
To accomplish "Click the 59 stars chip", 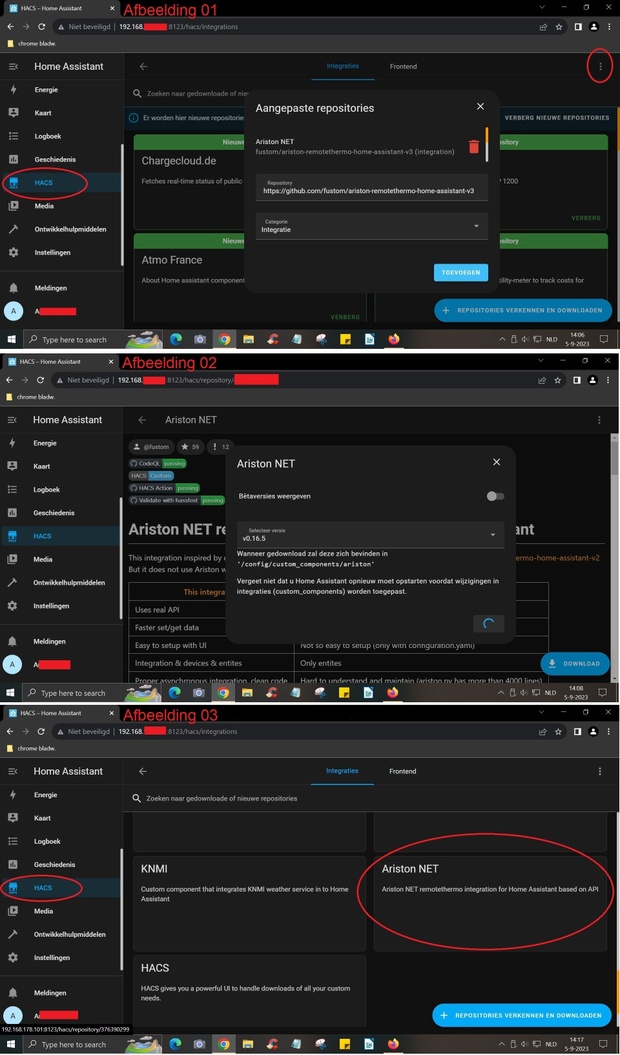I will pos(191,446).
